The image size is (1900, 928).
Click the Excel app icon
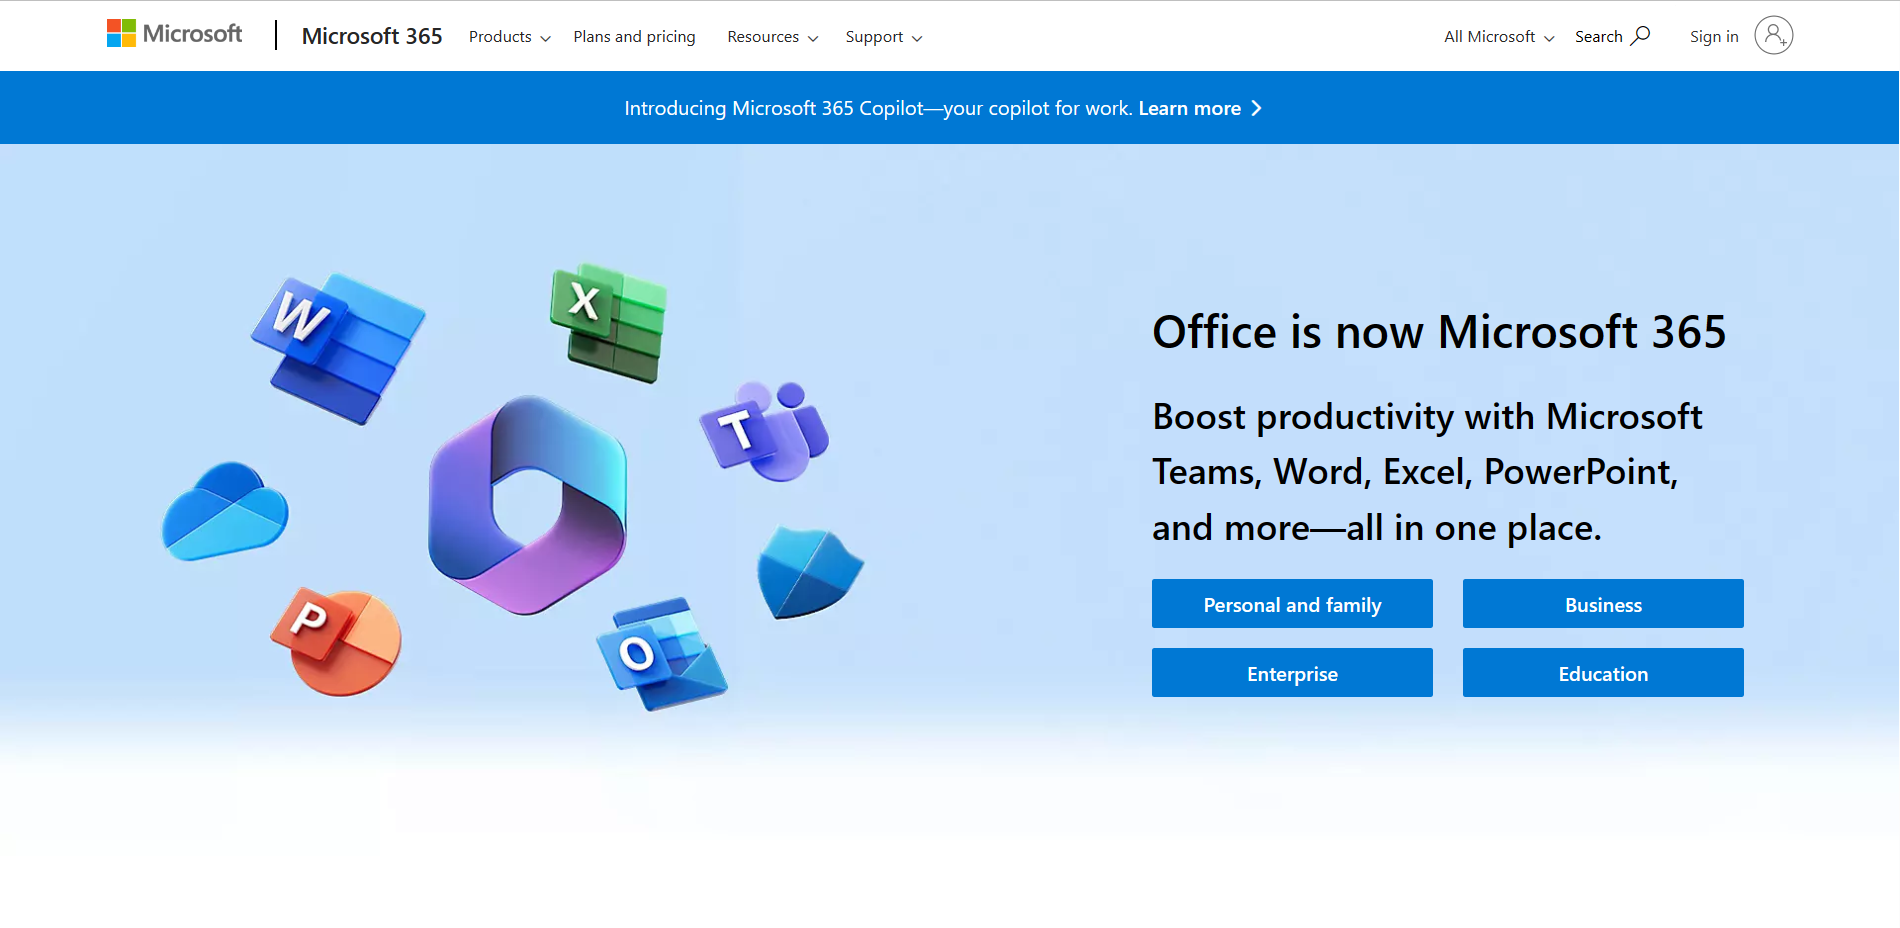pyautogui.click(x=608, y=323)
